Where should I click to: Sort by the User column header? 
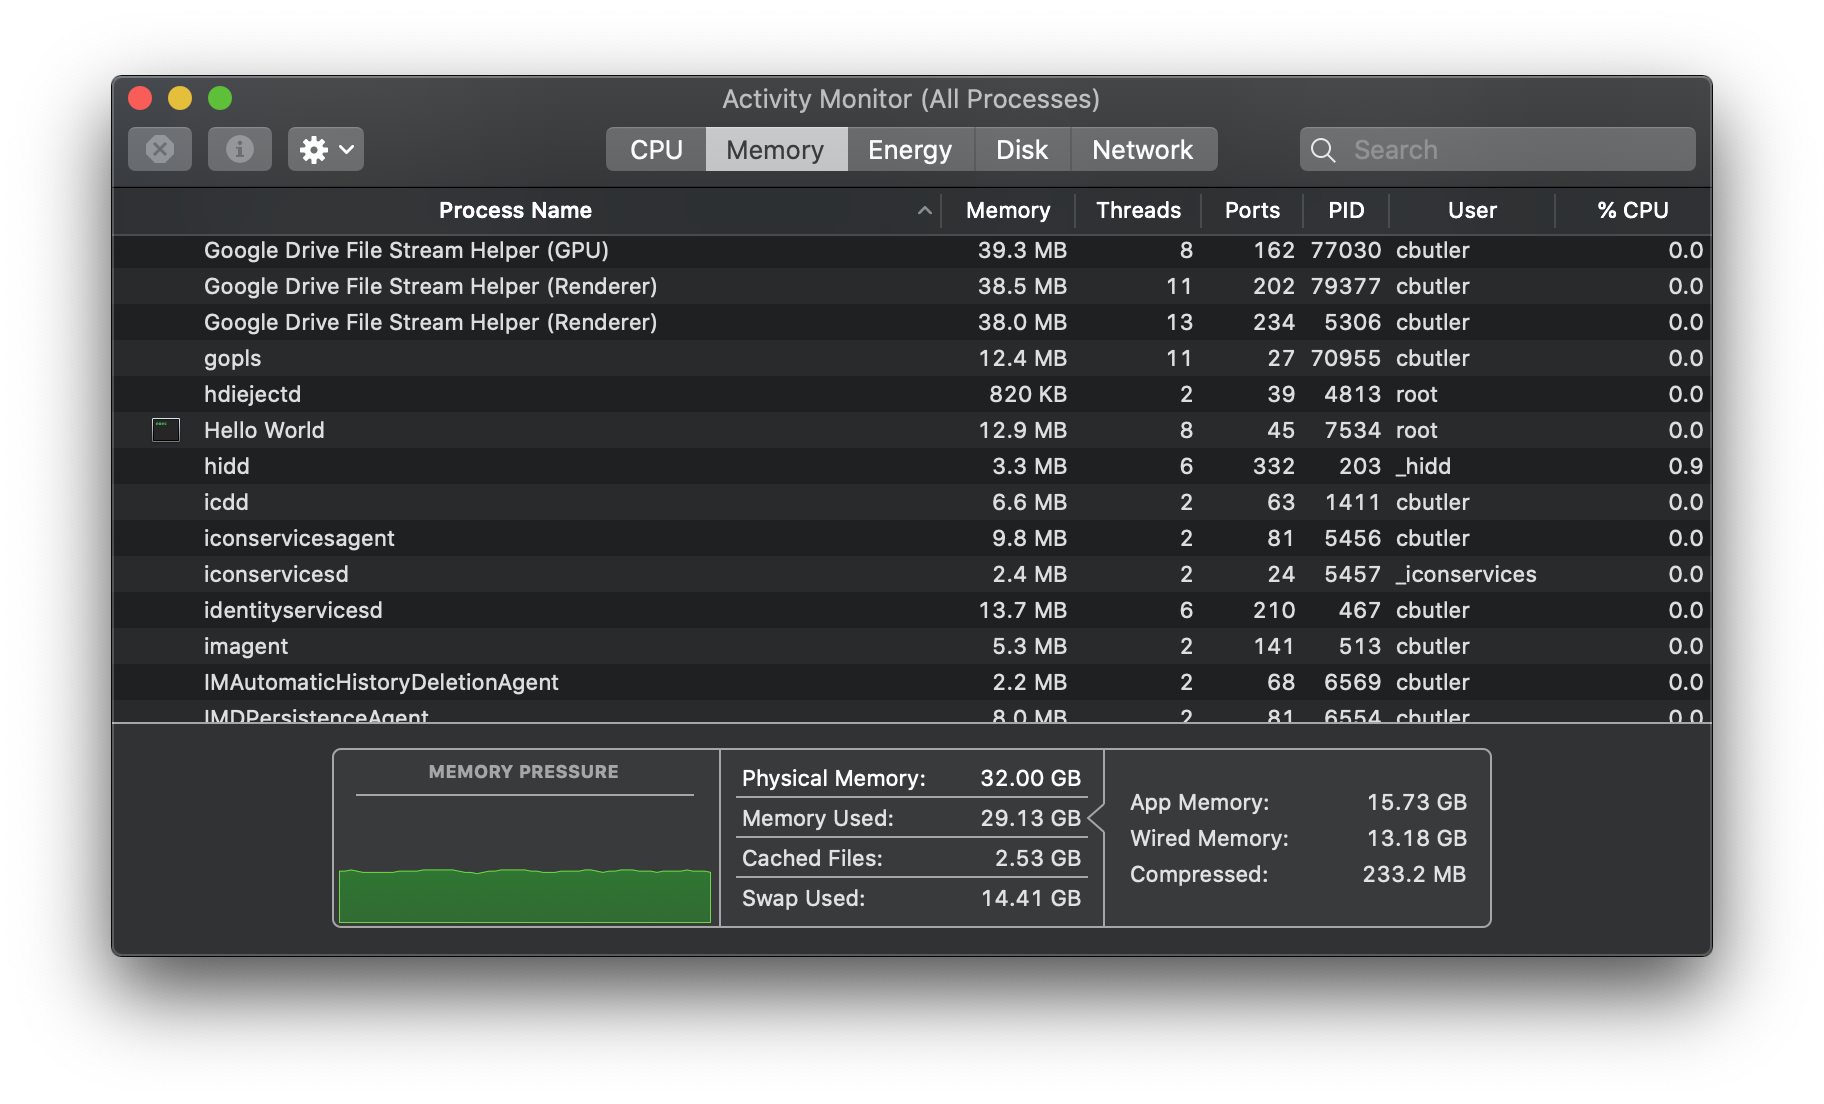(1472, 210)
